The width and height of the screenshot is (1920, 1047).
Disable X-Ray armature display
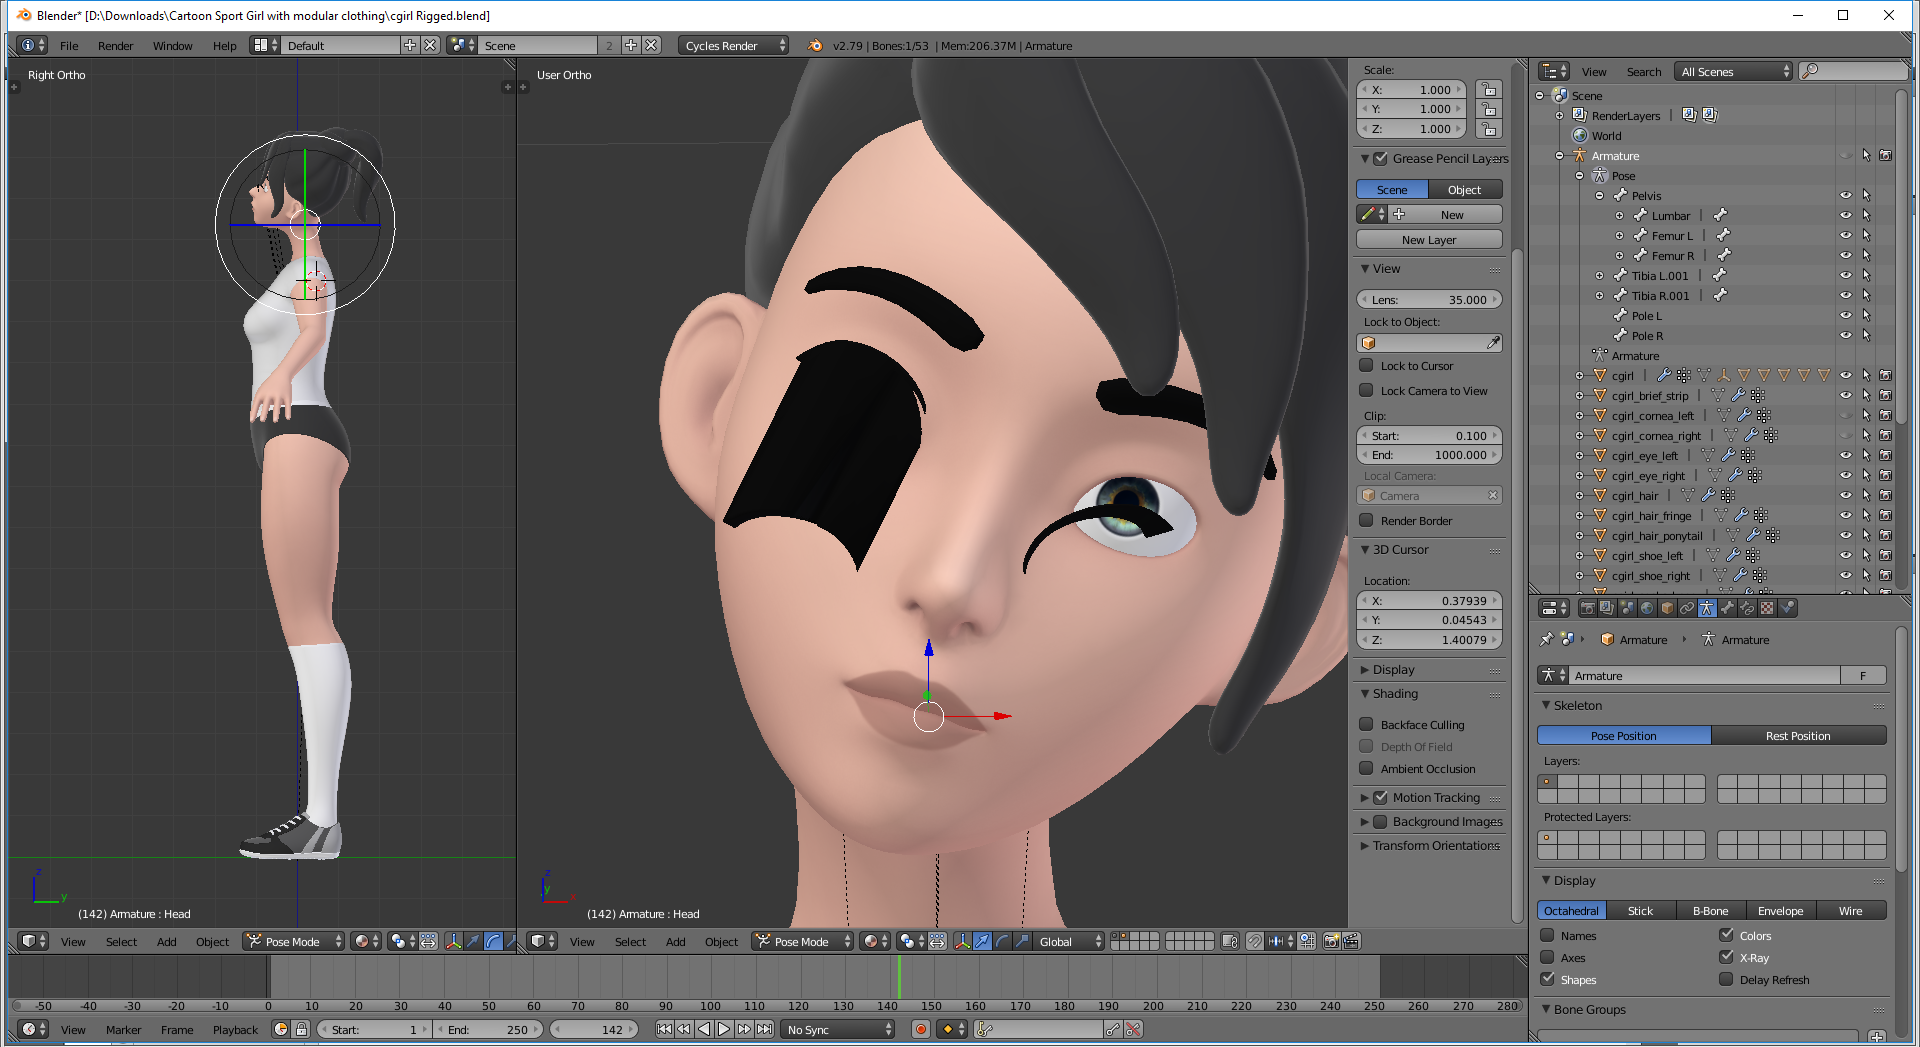pos(1726,958)
